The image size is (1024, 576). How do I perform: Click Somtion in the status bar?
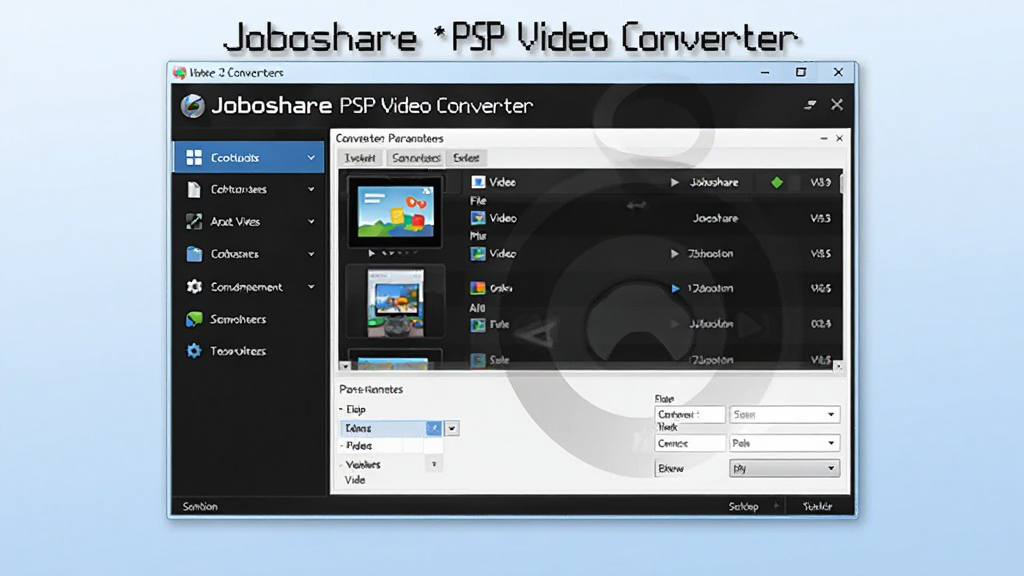coord(200,507)
